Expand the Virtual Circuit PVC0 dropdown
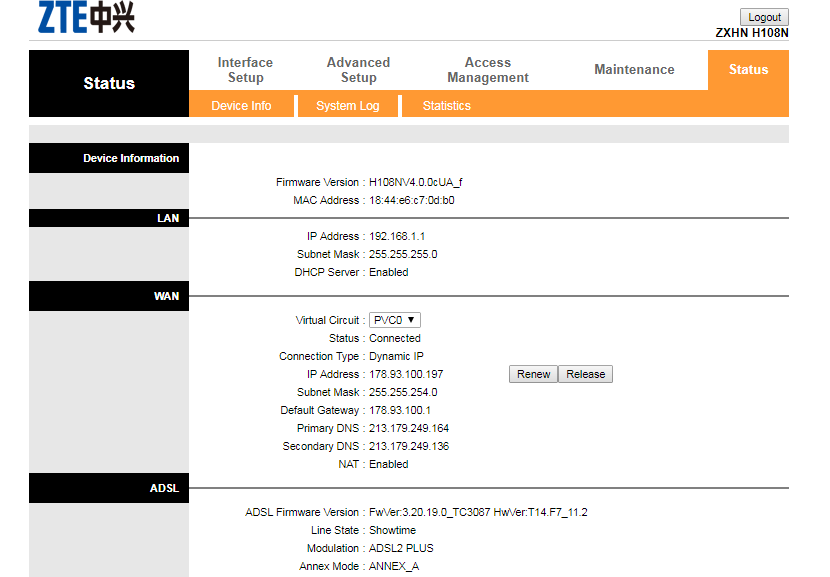 pyautogui.click(x=395, y=320)
